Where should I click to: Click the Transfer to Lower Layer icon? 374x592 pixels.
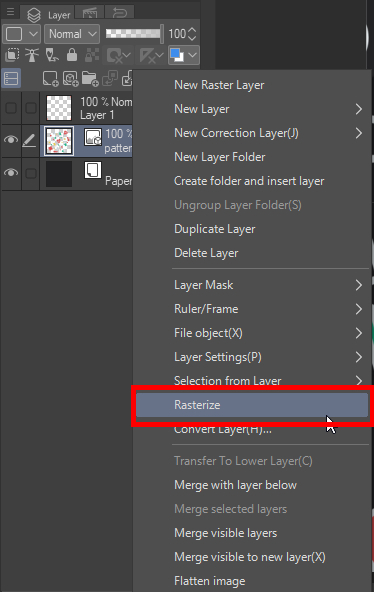pos(110,79)
